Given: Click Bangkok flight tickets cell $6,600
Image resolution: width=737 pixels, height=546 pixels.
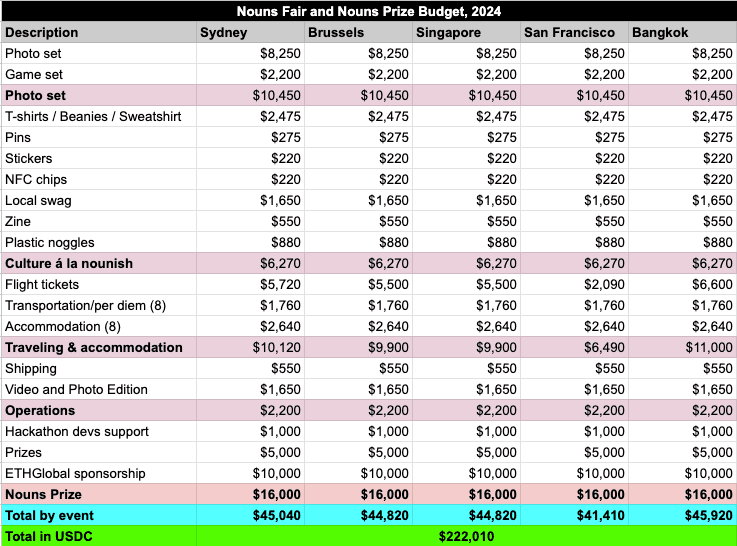Looking at the screenshot, I should 708,284.
